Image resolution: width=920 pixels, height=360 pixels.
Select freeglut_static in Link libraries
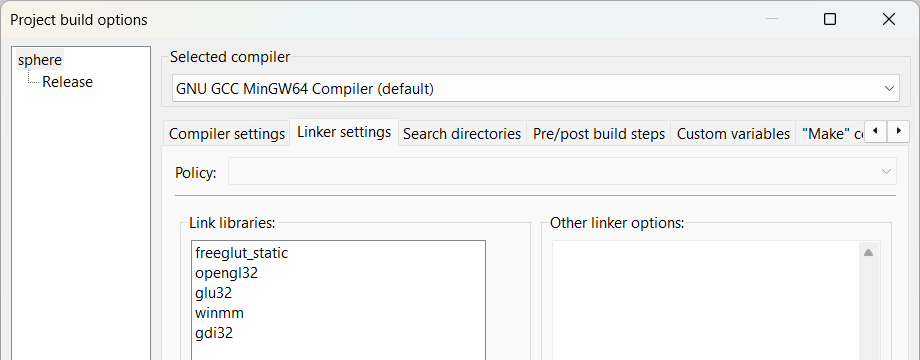(x=242, y=253)
